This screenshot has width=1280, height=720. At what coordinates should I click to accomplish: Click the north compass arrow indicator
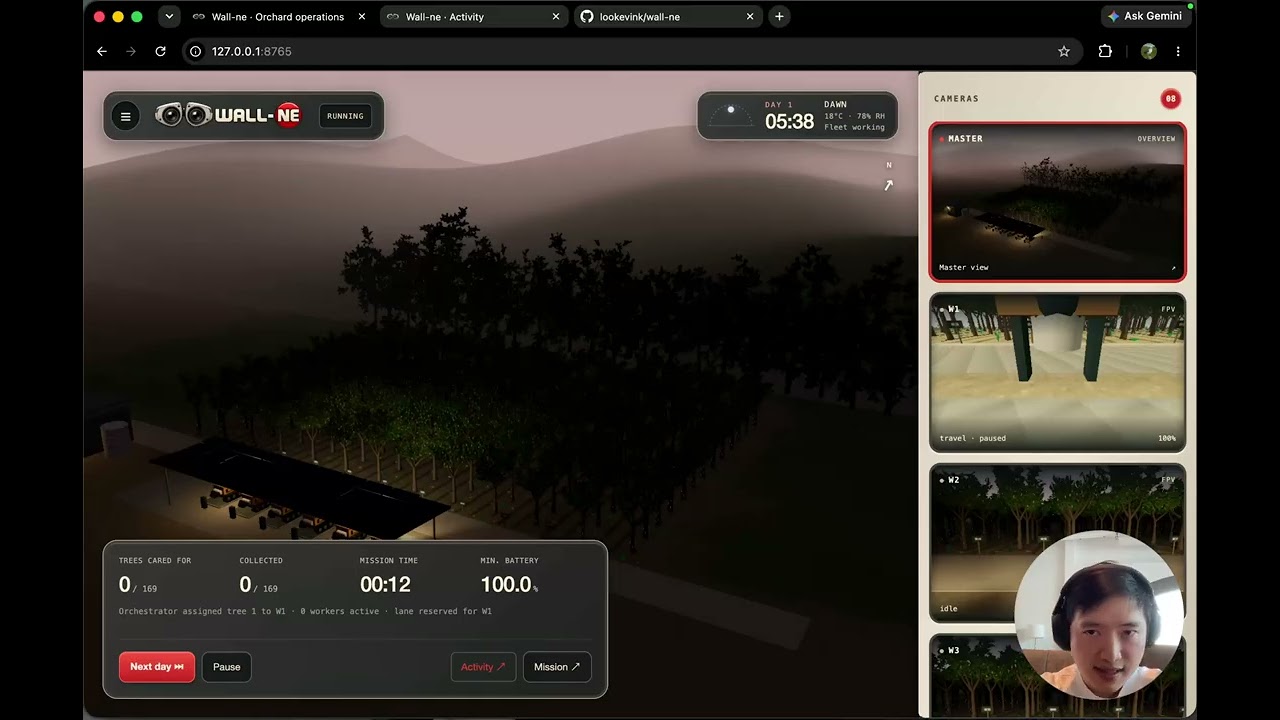pos(888,185)
